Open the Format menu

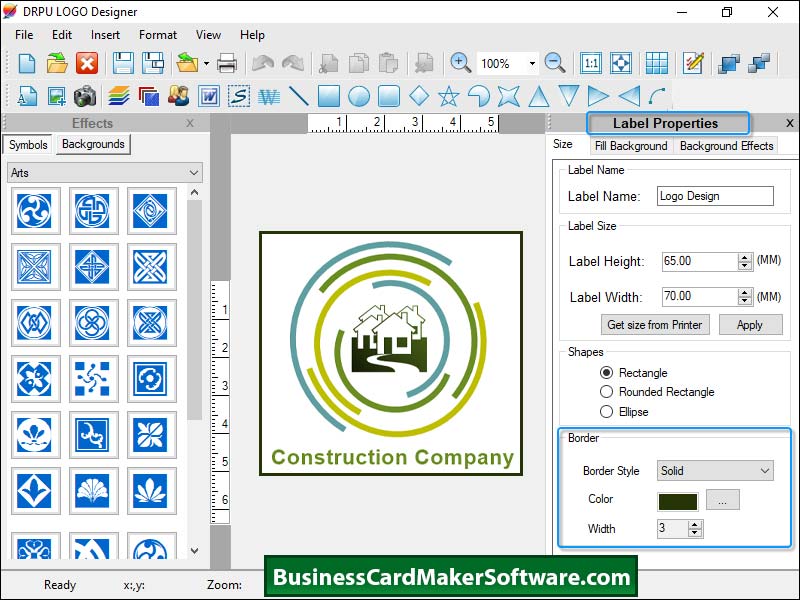[158, 35]
